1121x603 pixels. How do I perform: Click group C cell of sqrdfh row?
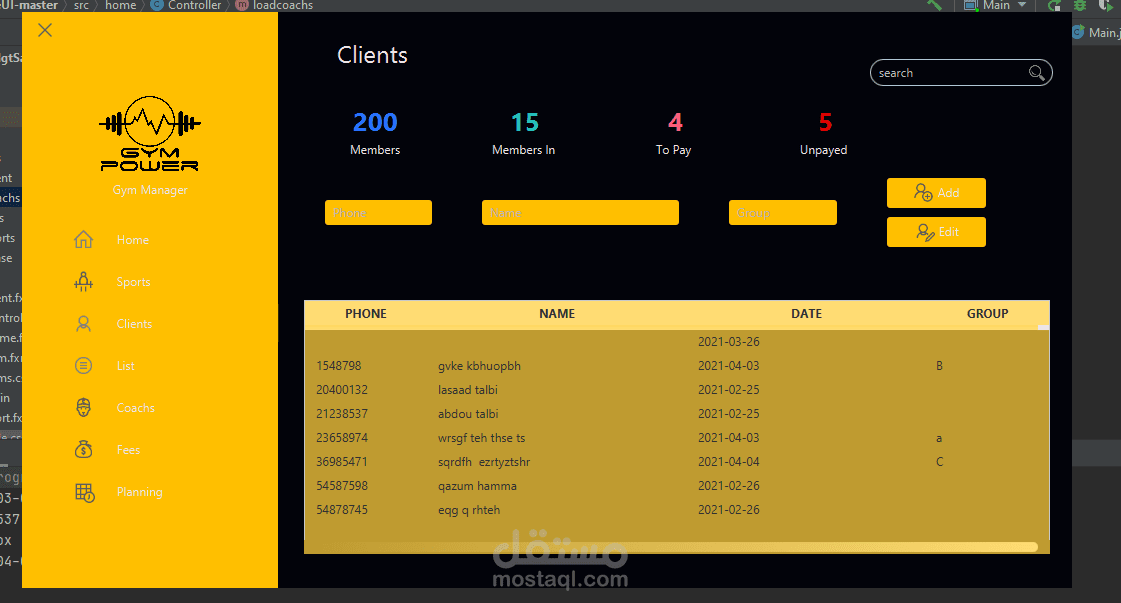click(939, 462)
